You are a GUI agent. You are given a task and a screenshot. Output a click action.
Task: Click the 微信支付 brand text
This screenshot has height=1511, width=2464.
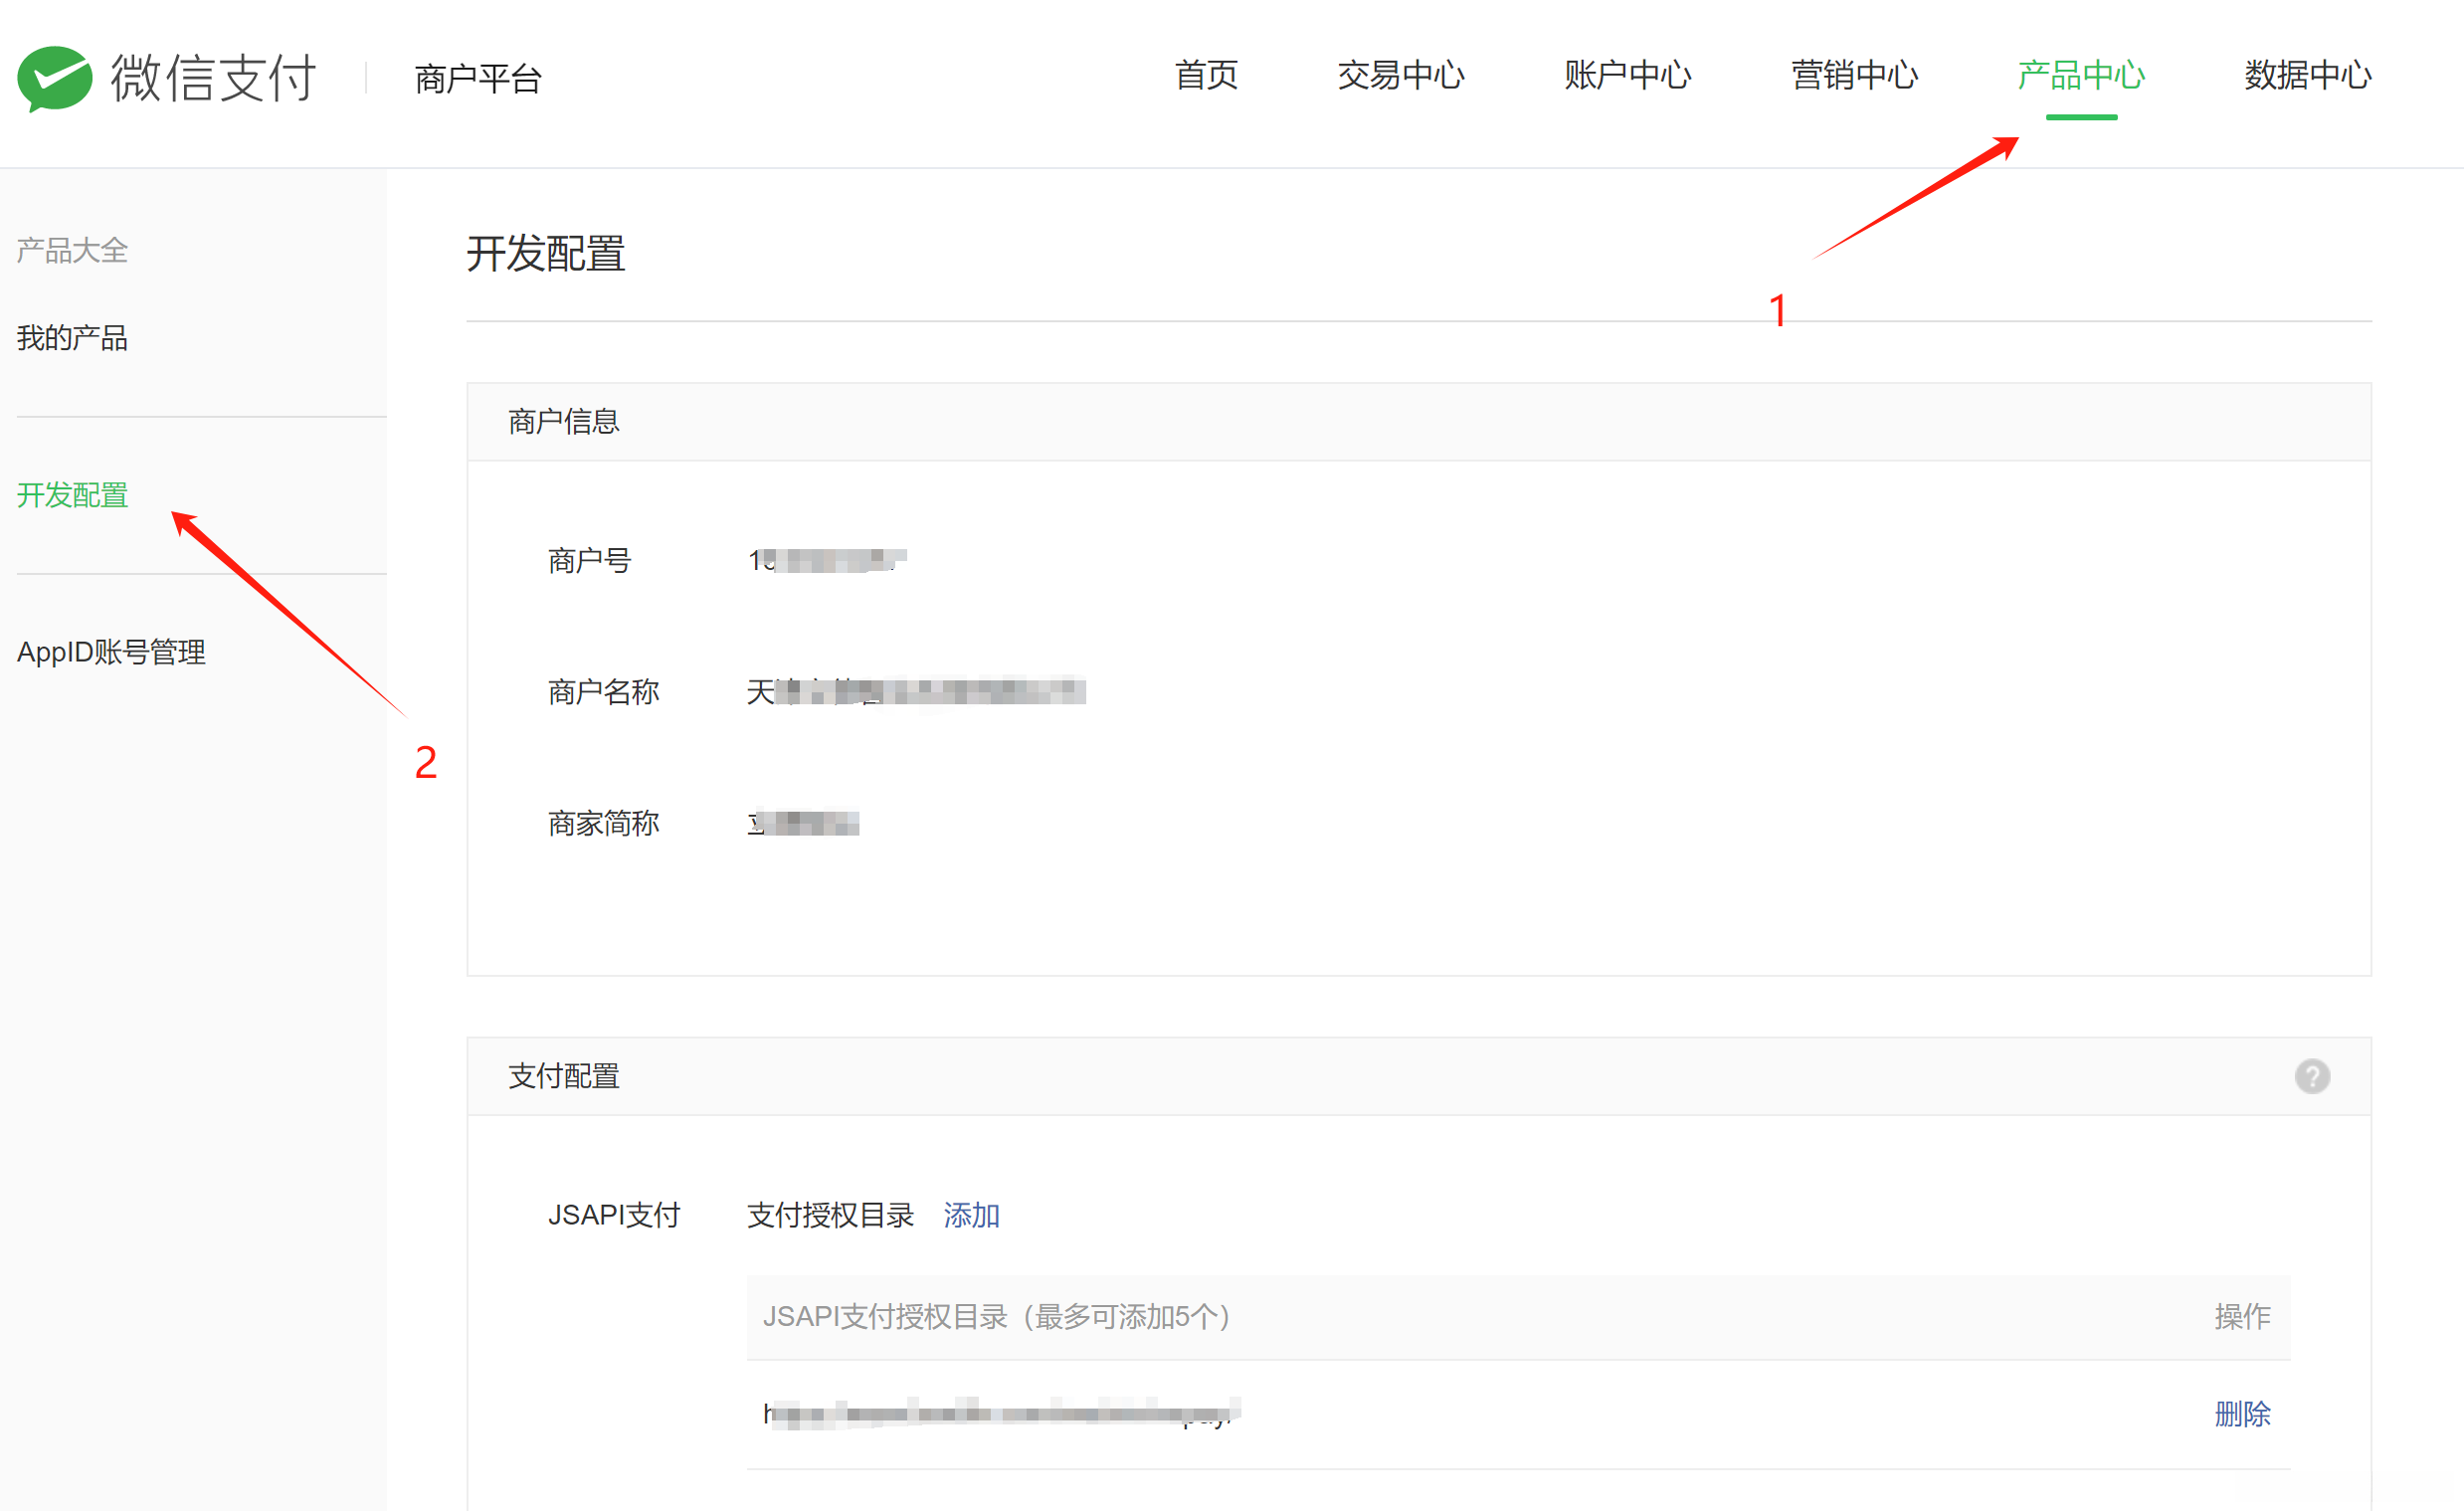point(213,78)
